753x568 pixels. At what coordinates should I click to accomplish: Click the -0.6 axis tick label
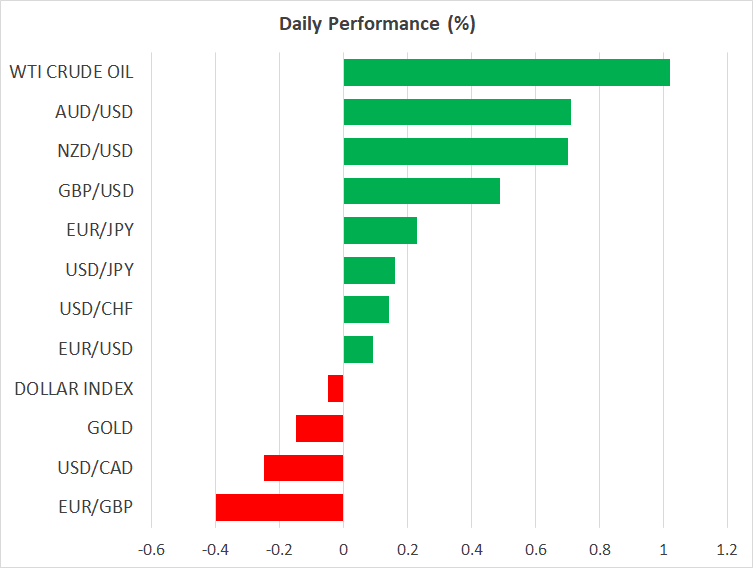(152, 549)
